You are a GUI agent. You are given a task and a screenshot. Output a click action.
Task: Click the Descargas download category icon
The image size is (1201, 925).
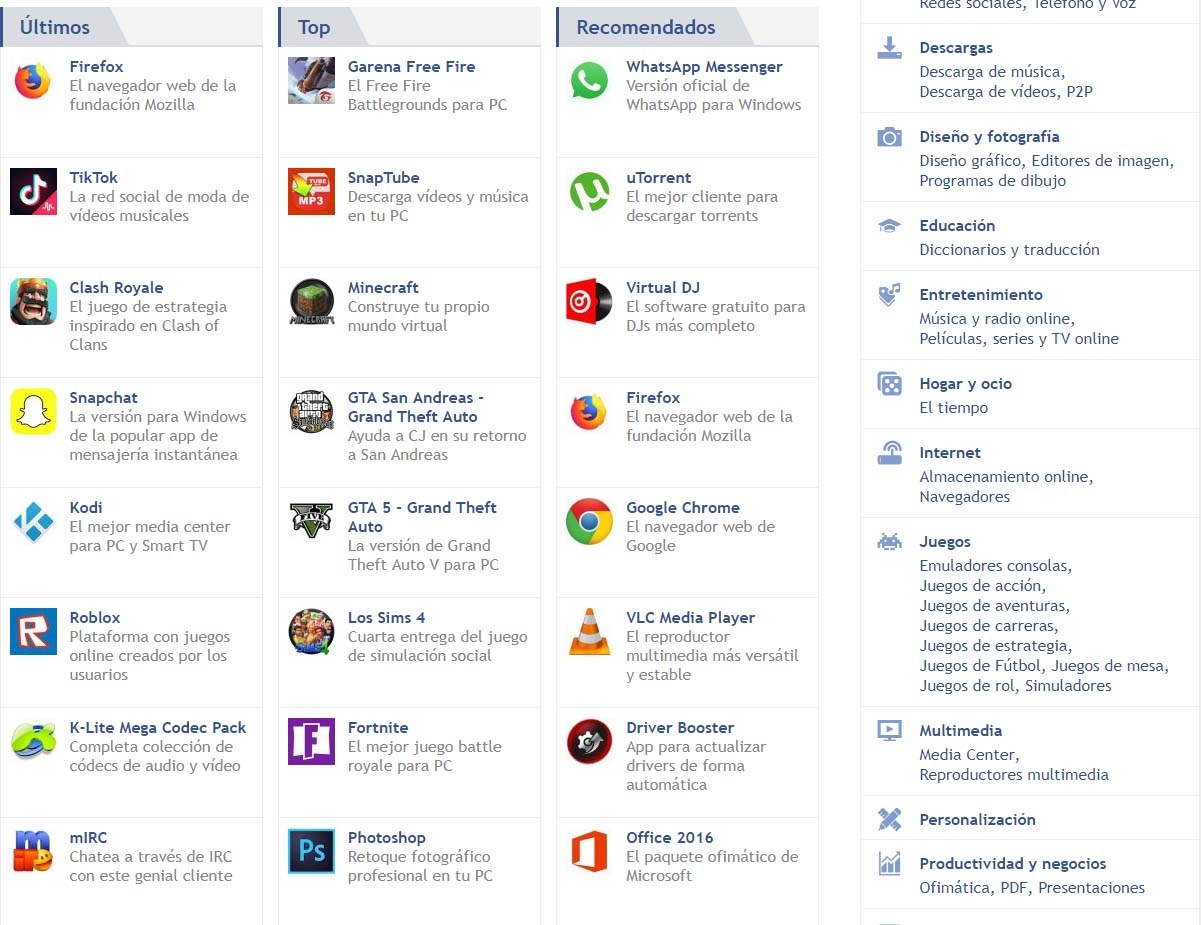click(x=889, y=48)
